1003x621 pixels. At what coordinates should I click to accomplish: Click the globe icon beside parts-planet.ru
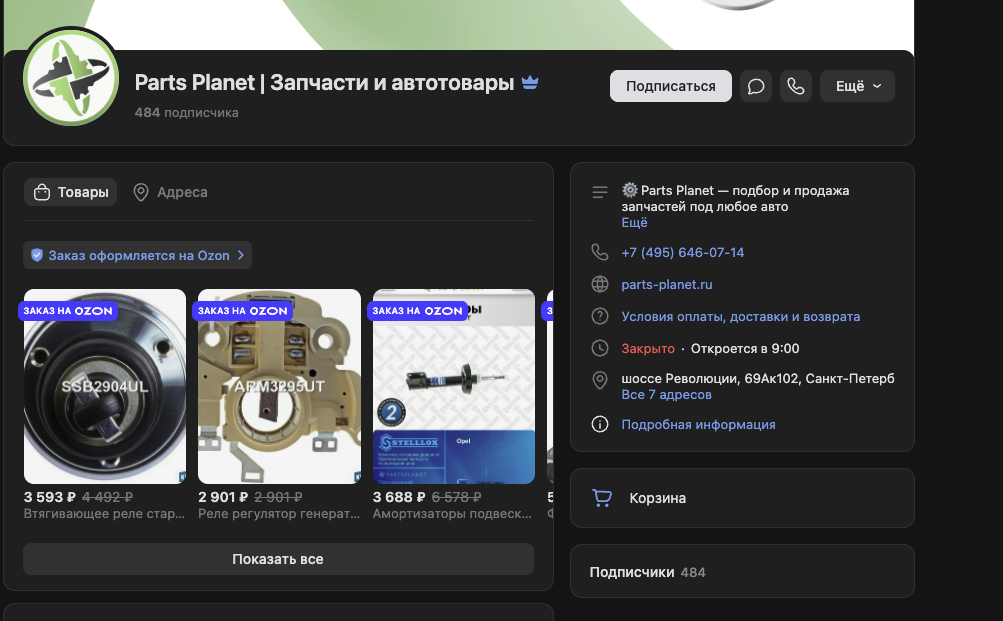[x=599, y=284]
